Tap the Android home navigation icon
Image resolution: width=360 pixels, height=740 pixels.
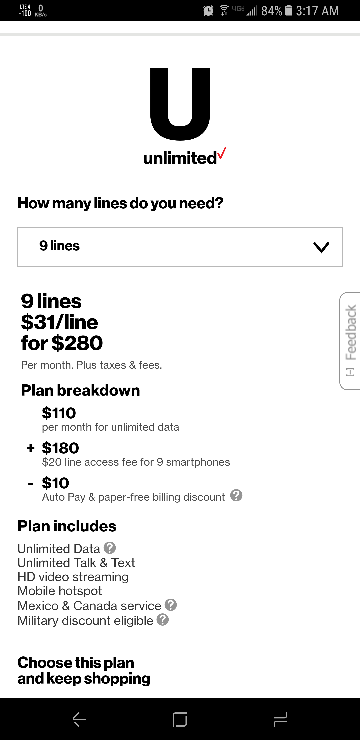pyautogui.click(x=180, y=719)
